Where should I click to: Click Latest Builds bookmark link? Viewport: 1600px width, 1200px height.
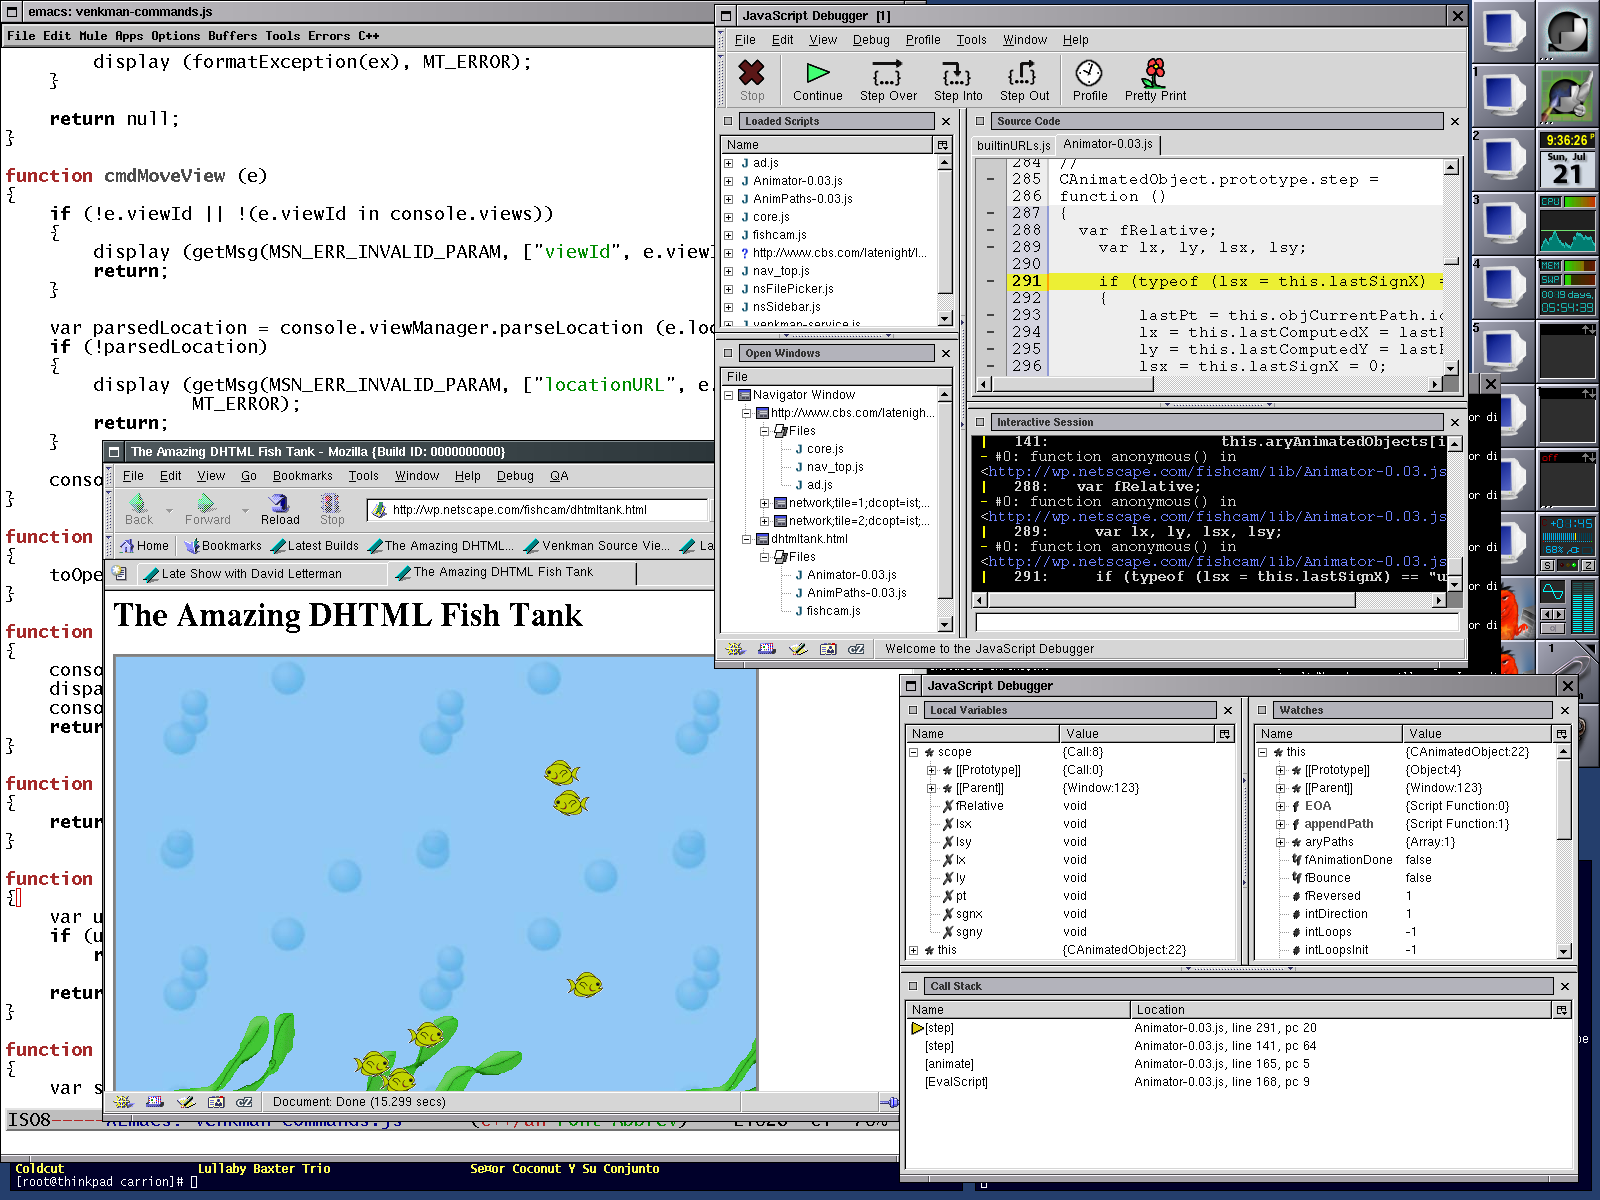pyautogui.click(x=314, y=546)
